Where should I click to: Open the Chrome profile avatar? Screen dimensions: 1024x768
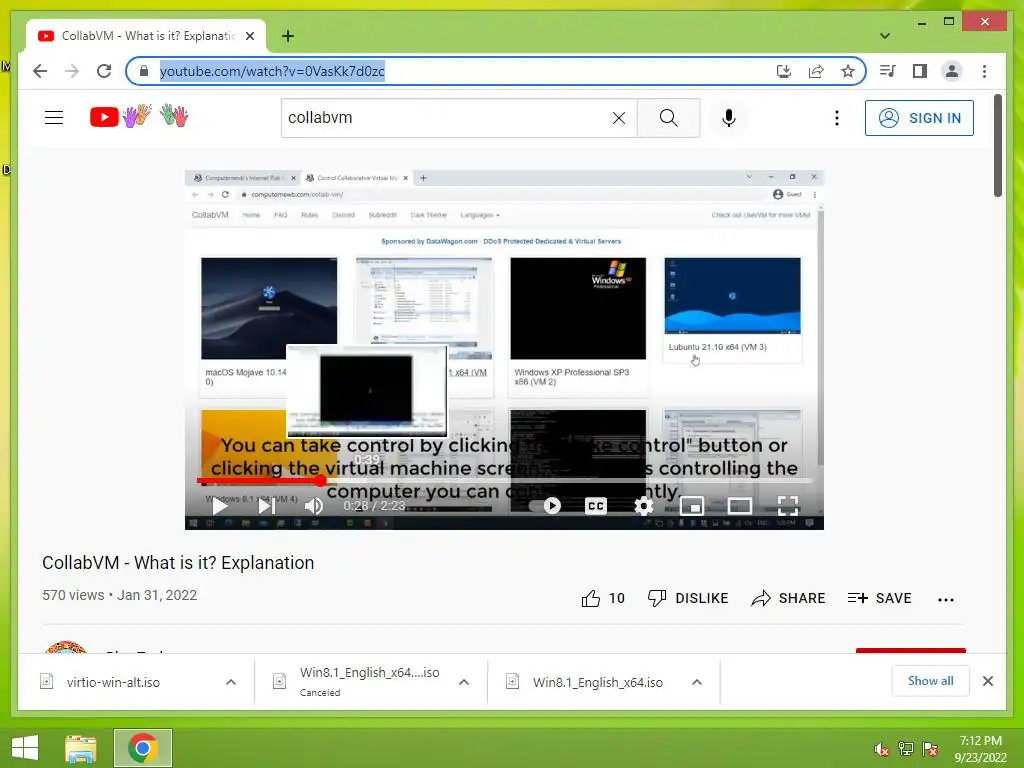[952, 71]
